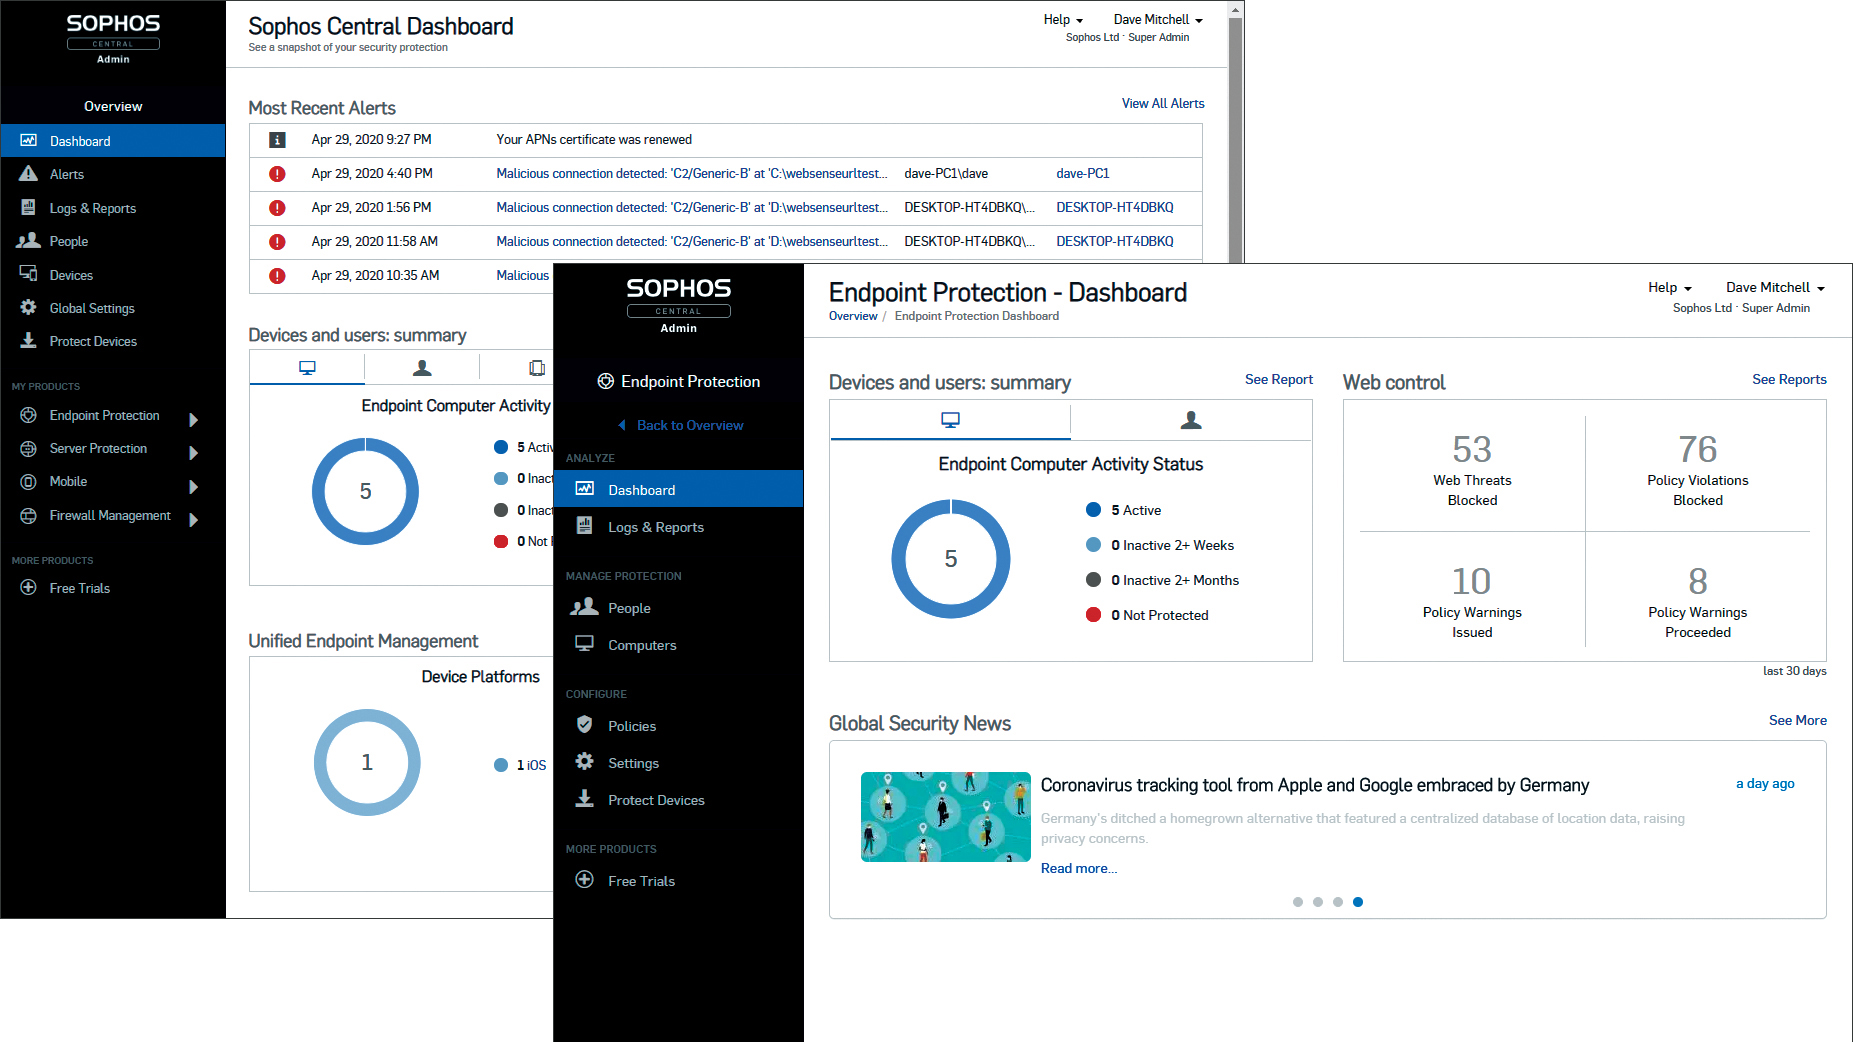Click Free Trials plus icon in Endpoint sidebar
The image size is (1853, 1042).
(585, 880)
